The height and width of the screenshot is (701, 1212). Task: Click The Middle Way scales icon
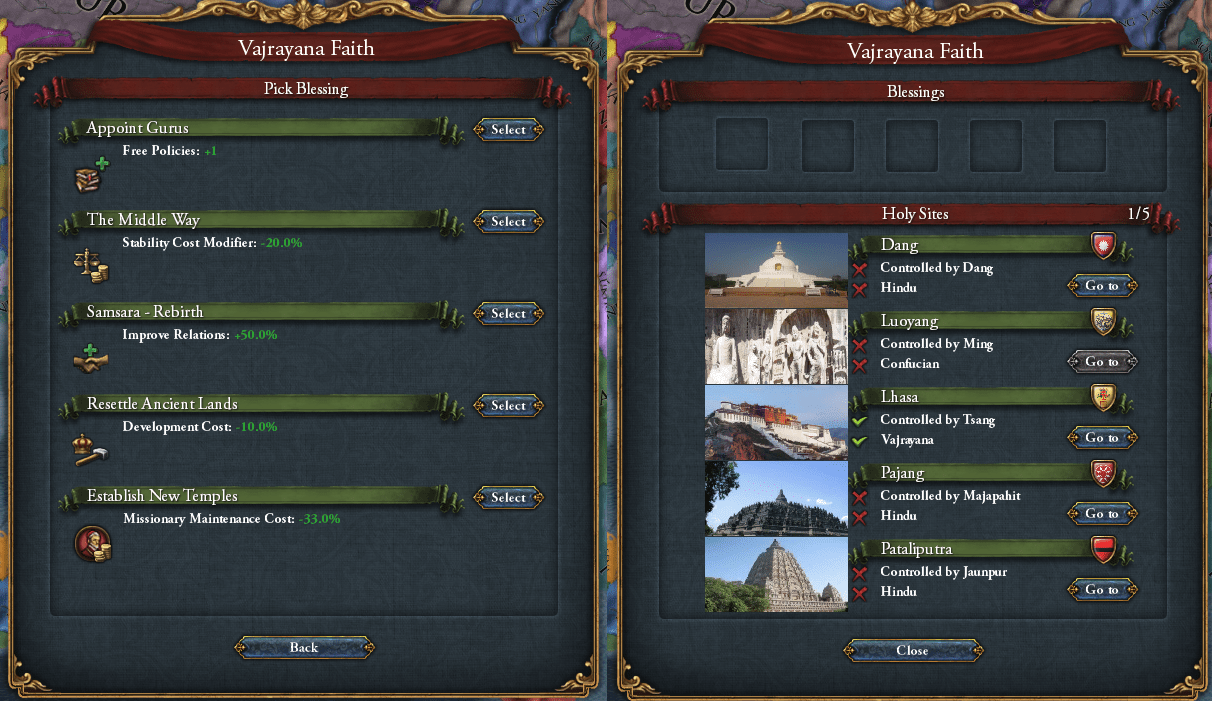coord(92,265)
